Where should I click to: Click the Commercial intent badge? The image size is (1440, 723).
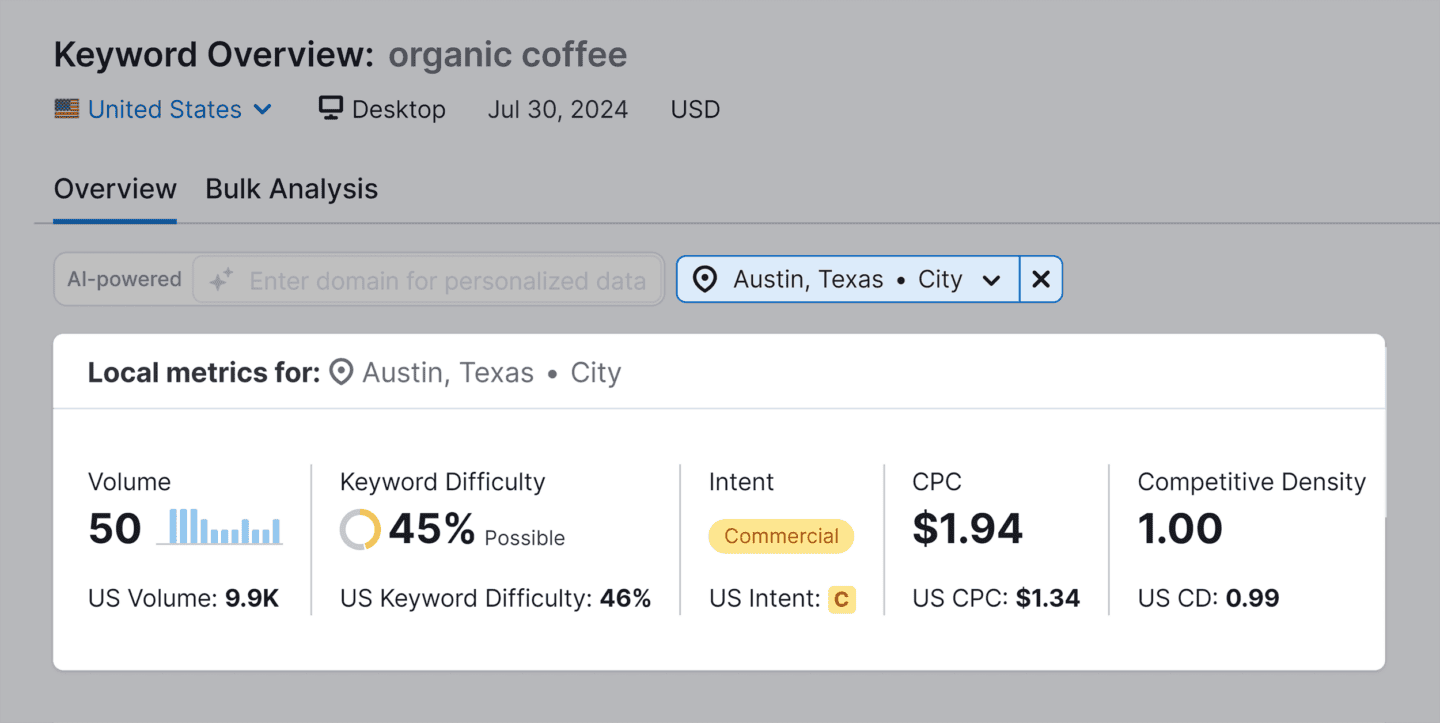tap(780, 536)
